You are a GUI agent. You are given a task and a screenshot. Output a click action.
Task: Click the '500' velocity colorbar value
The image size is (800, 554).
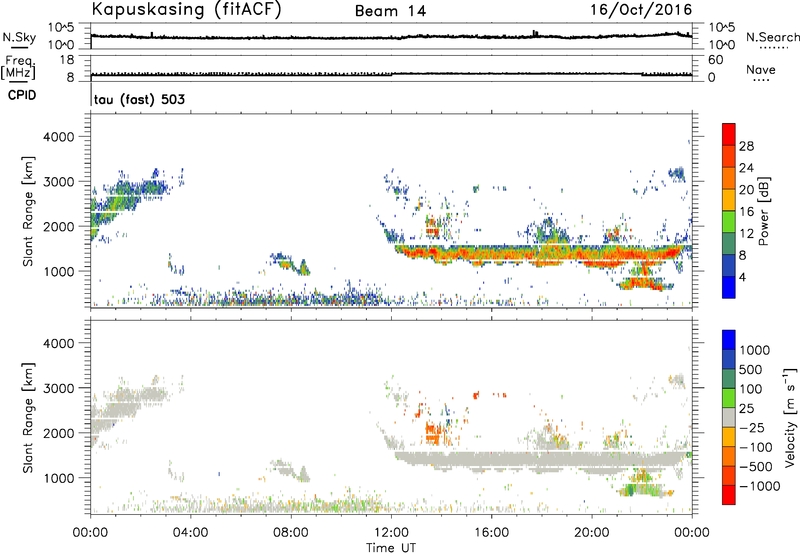coord(750,370)
